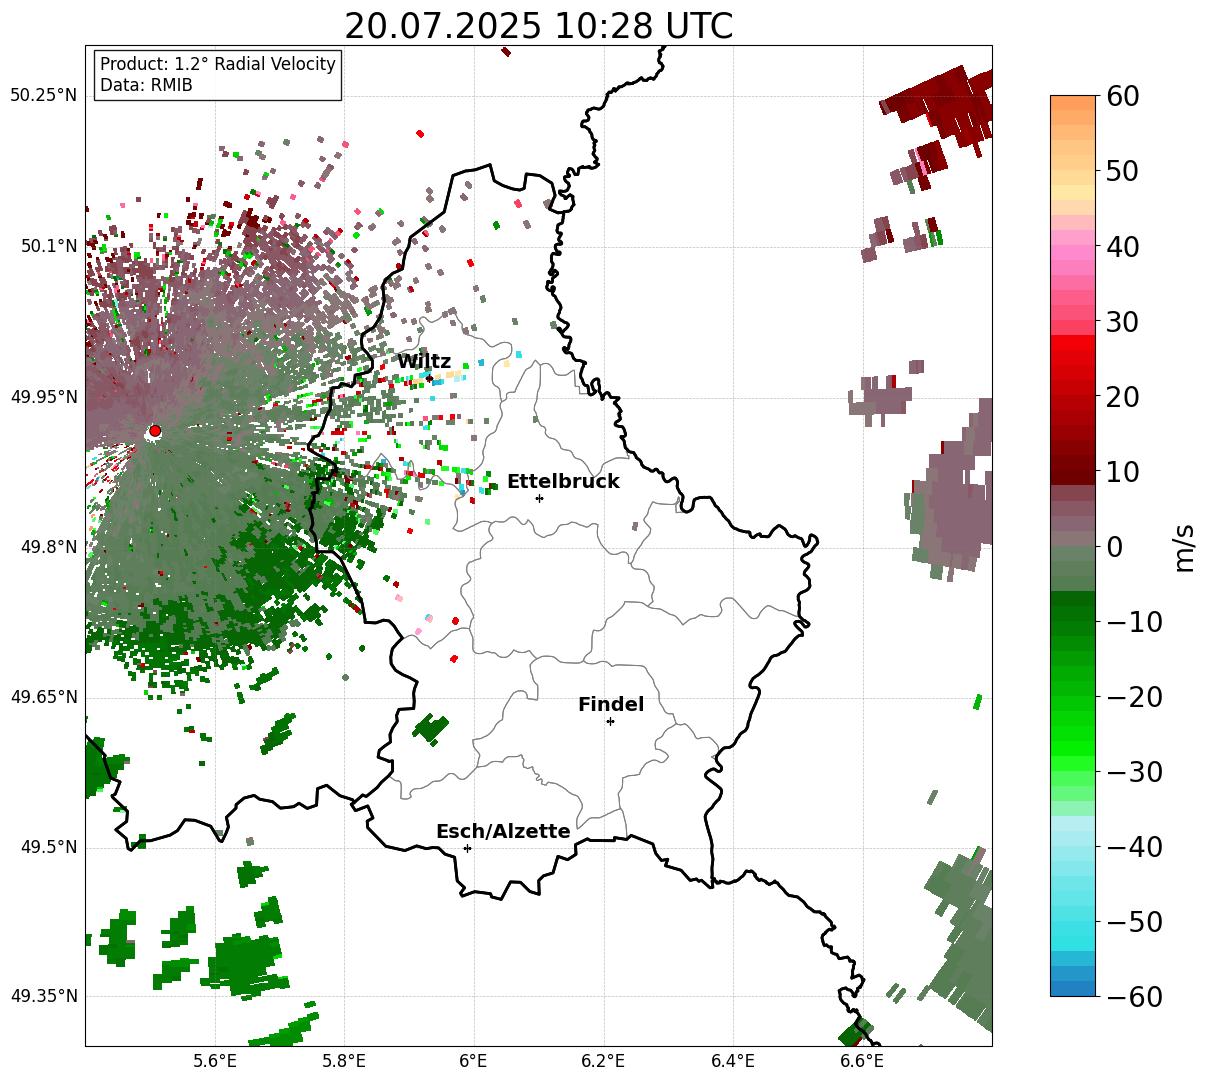Viewport: 1207px width, 1081px height.
Task: Click the 50.1°N latitude label
Action: point(48,246)
